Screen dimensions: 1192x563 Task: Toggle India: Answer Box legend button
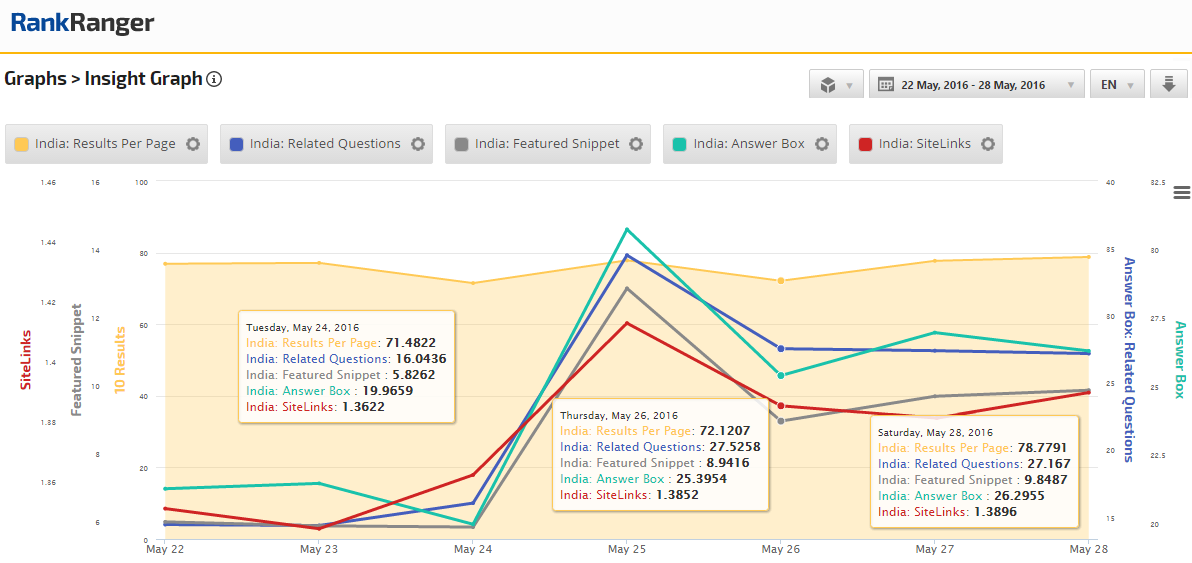(x=748, y=144)
